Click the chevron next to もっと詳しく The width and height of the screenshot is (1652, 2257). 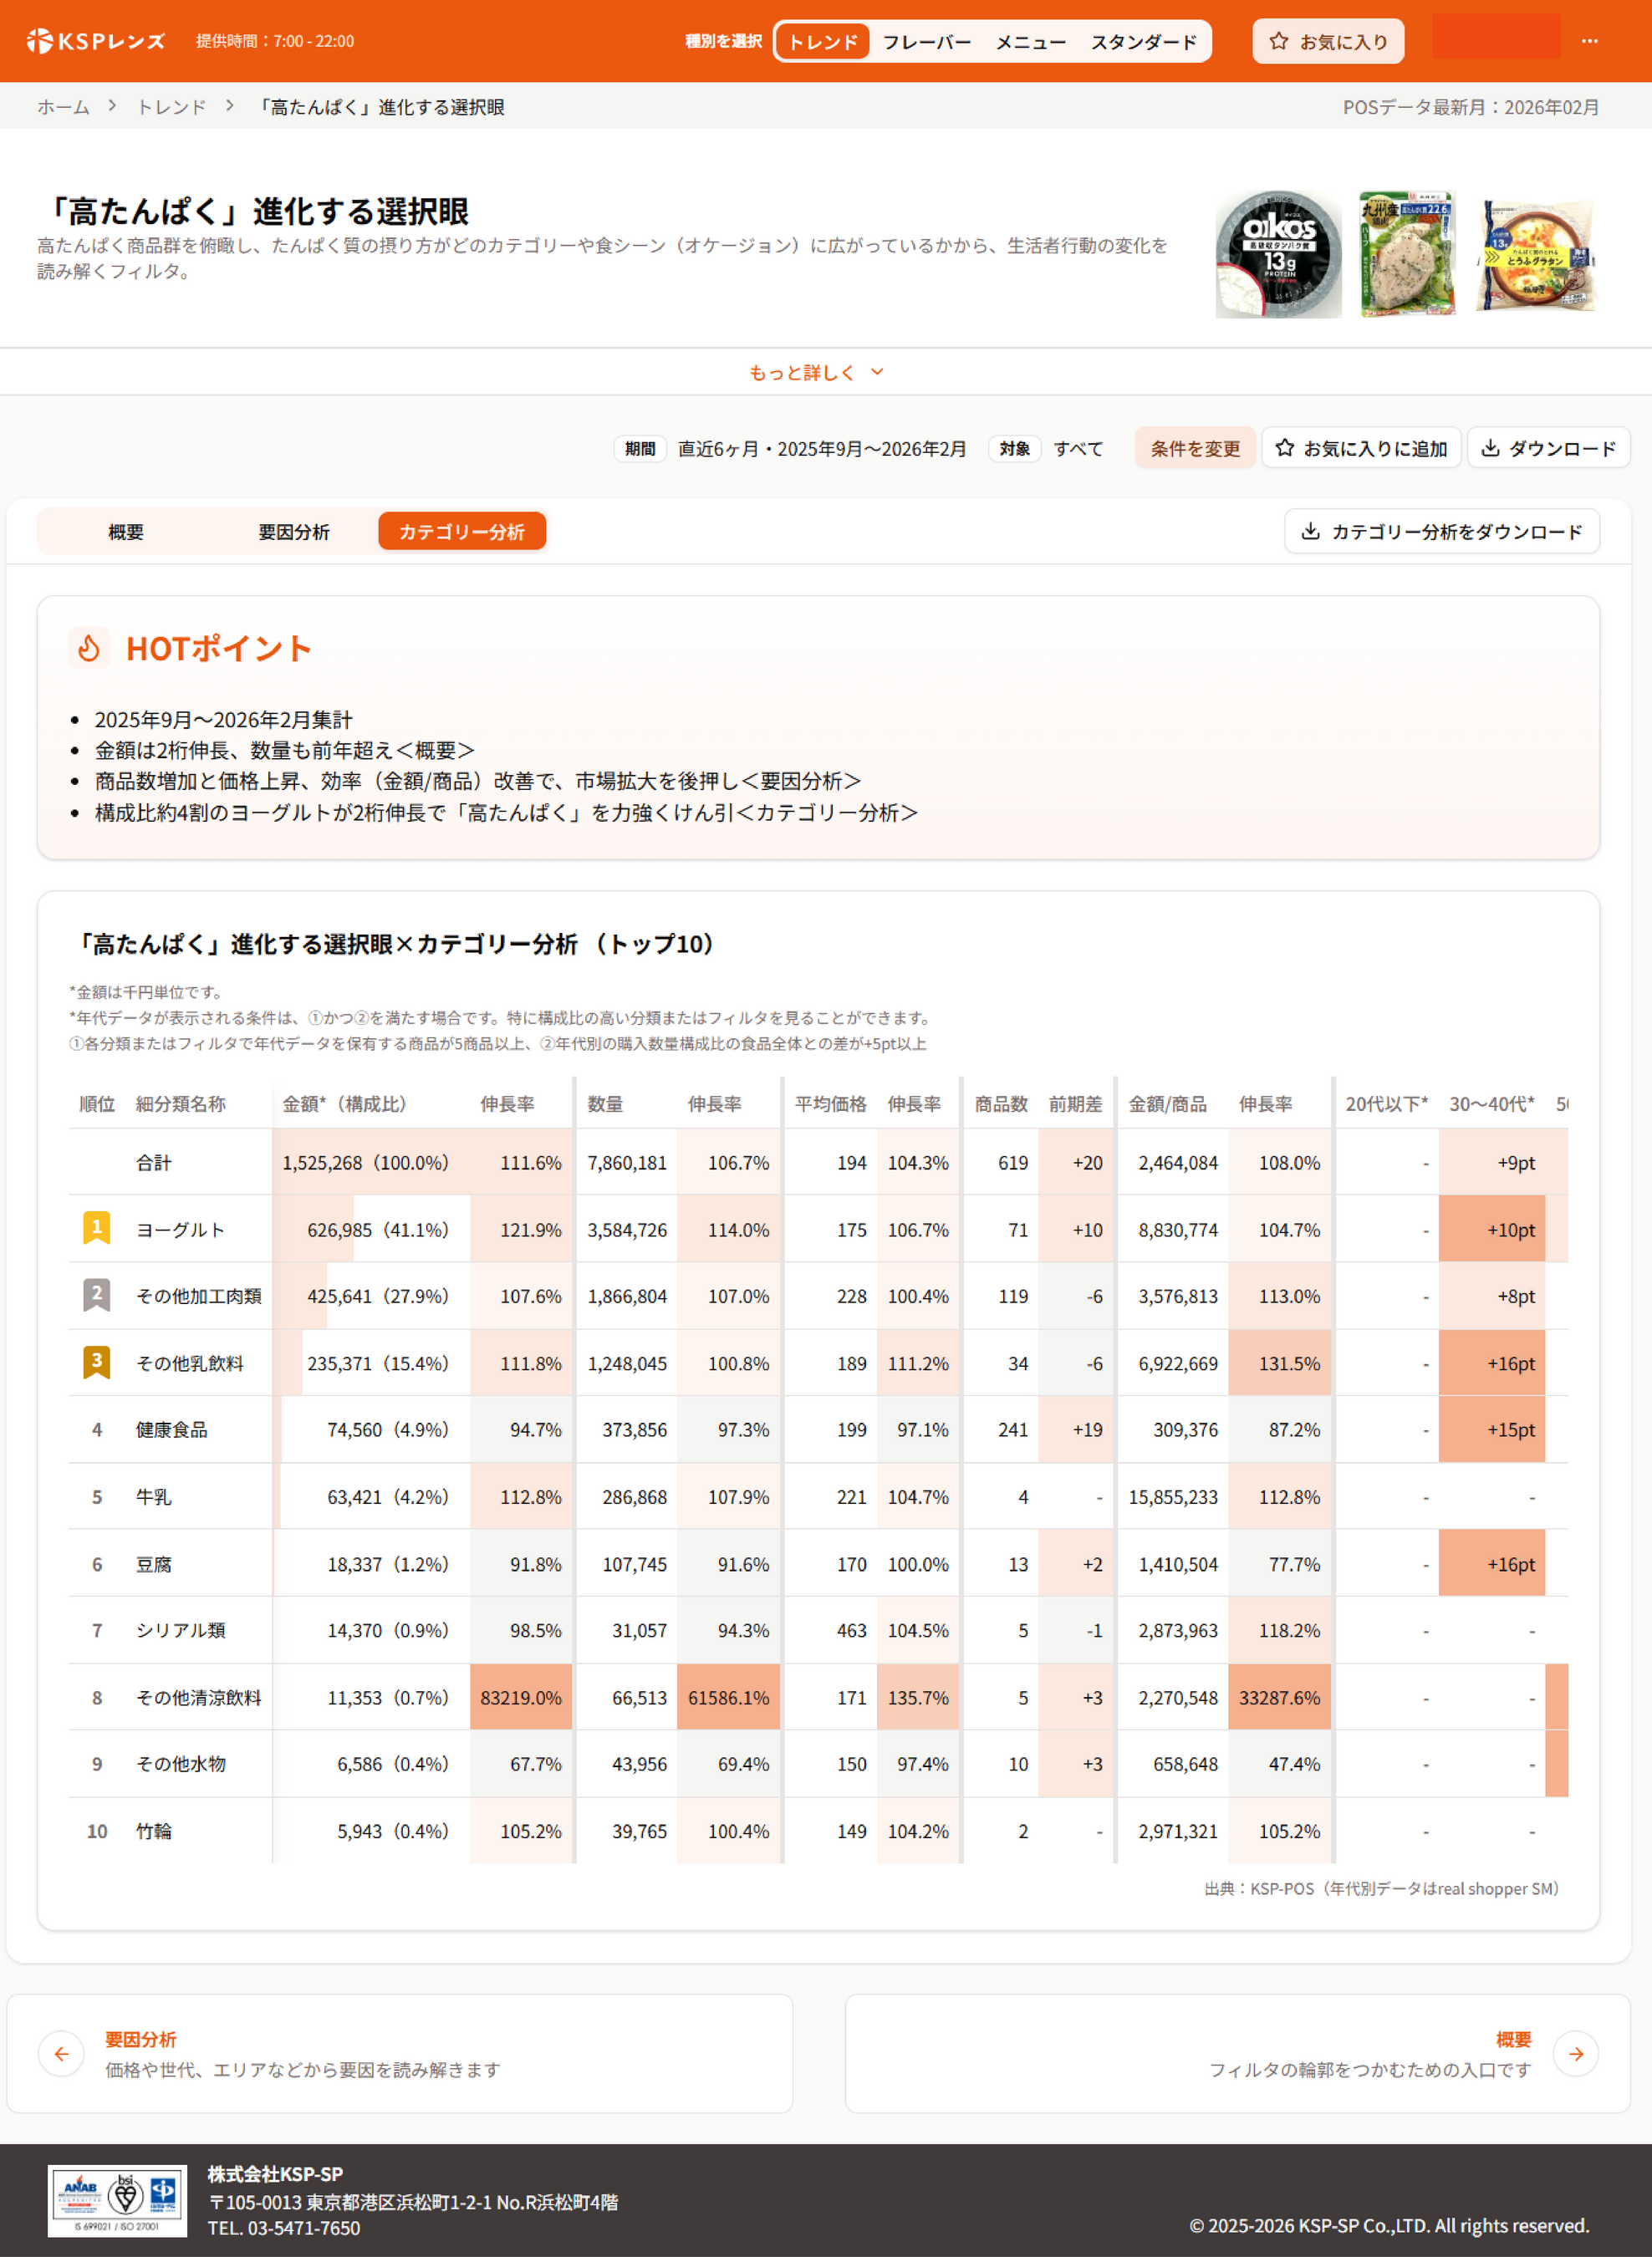(877, 372)
